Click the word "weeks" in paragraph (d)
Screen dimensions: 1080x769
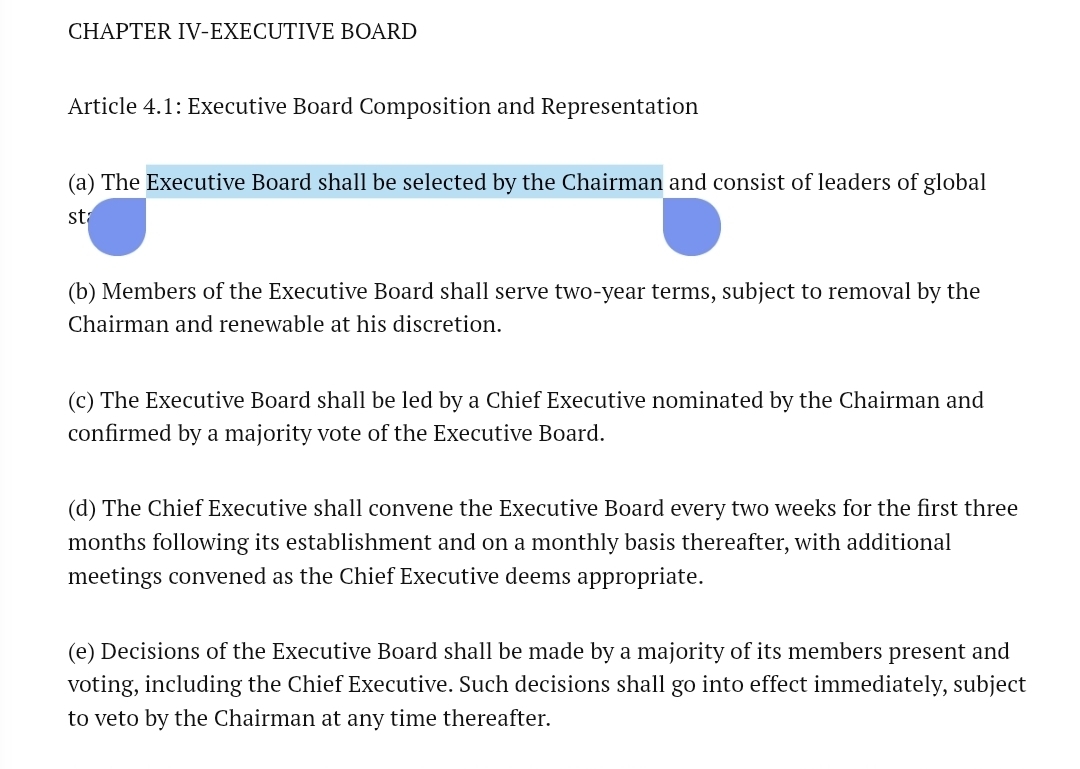(x=805, y=508)
